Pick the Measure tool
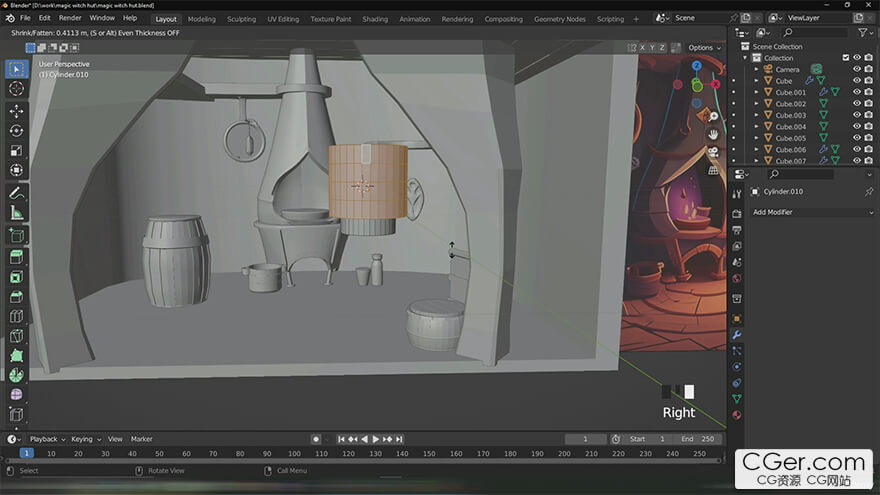Screen dimensions: 880x495 click(16, 213)
